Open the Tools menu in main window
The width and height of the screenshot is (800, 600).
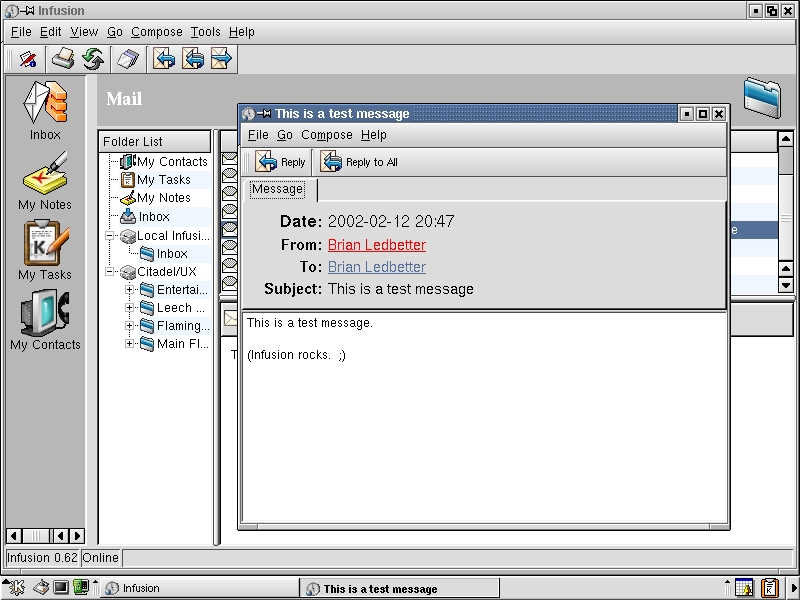(x=206, y=32)
